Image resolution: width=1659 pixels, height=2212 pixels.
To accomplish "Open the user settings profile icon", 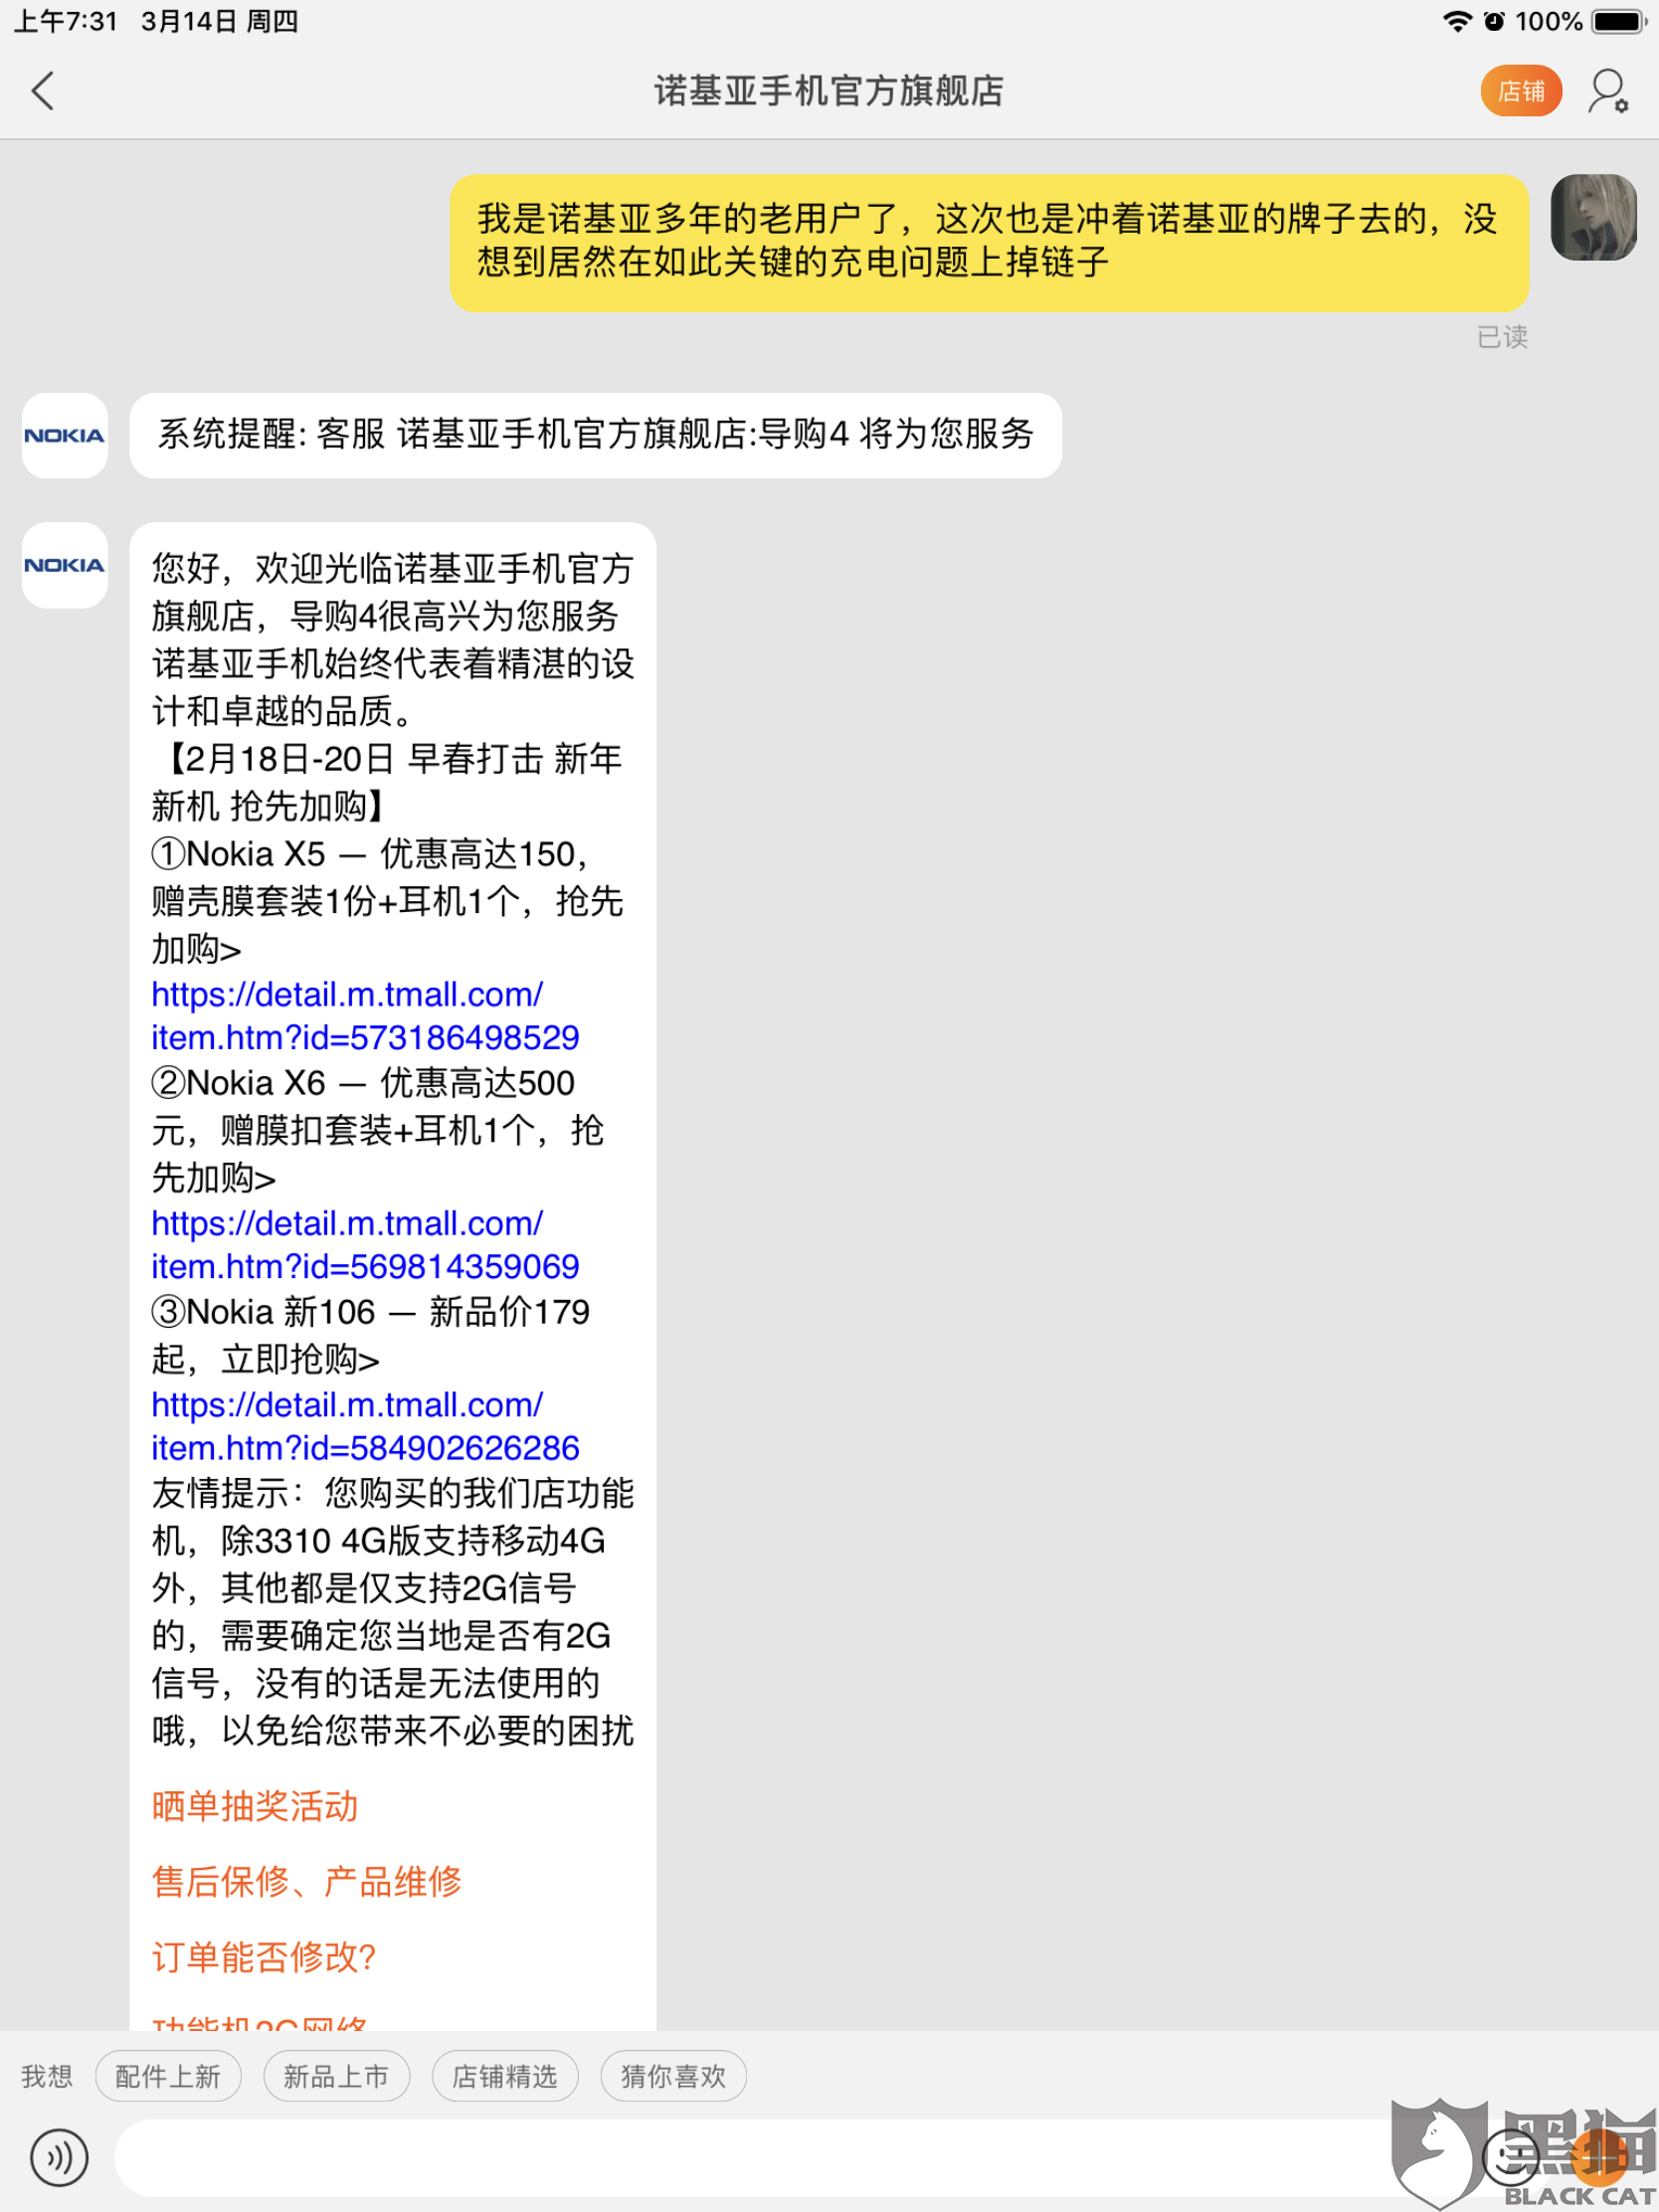I will 1608,91.
